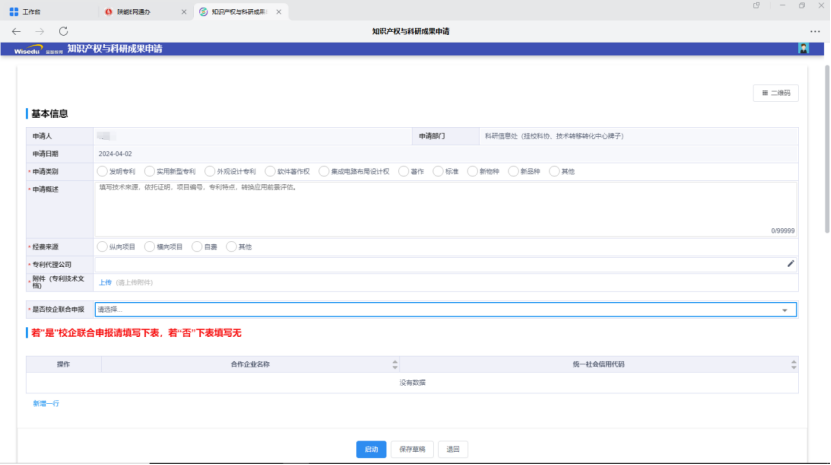Click the 上传 attachment link
Screen dimensions: 831x465
pos(104,283)
